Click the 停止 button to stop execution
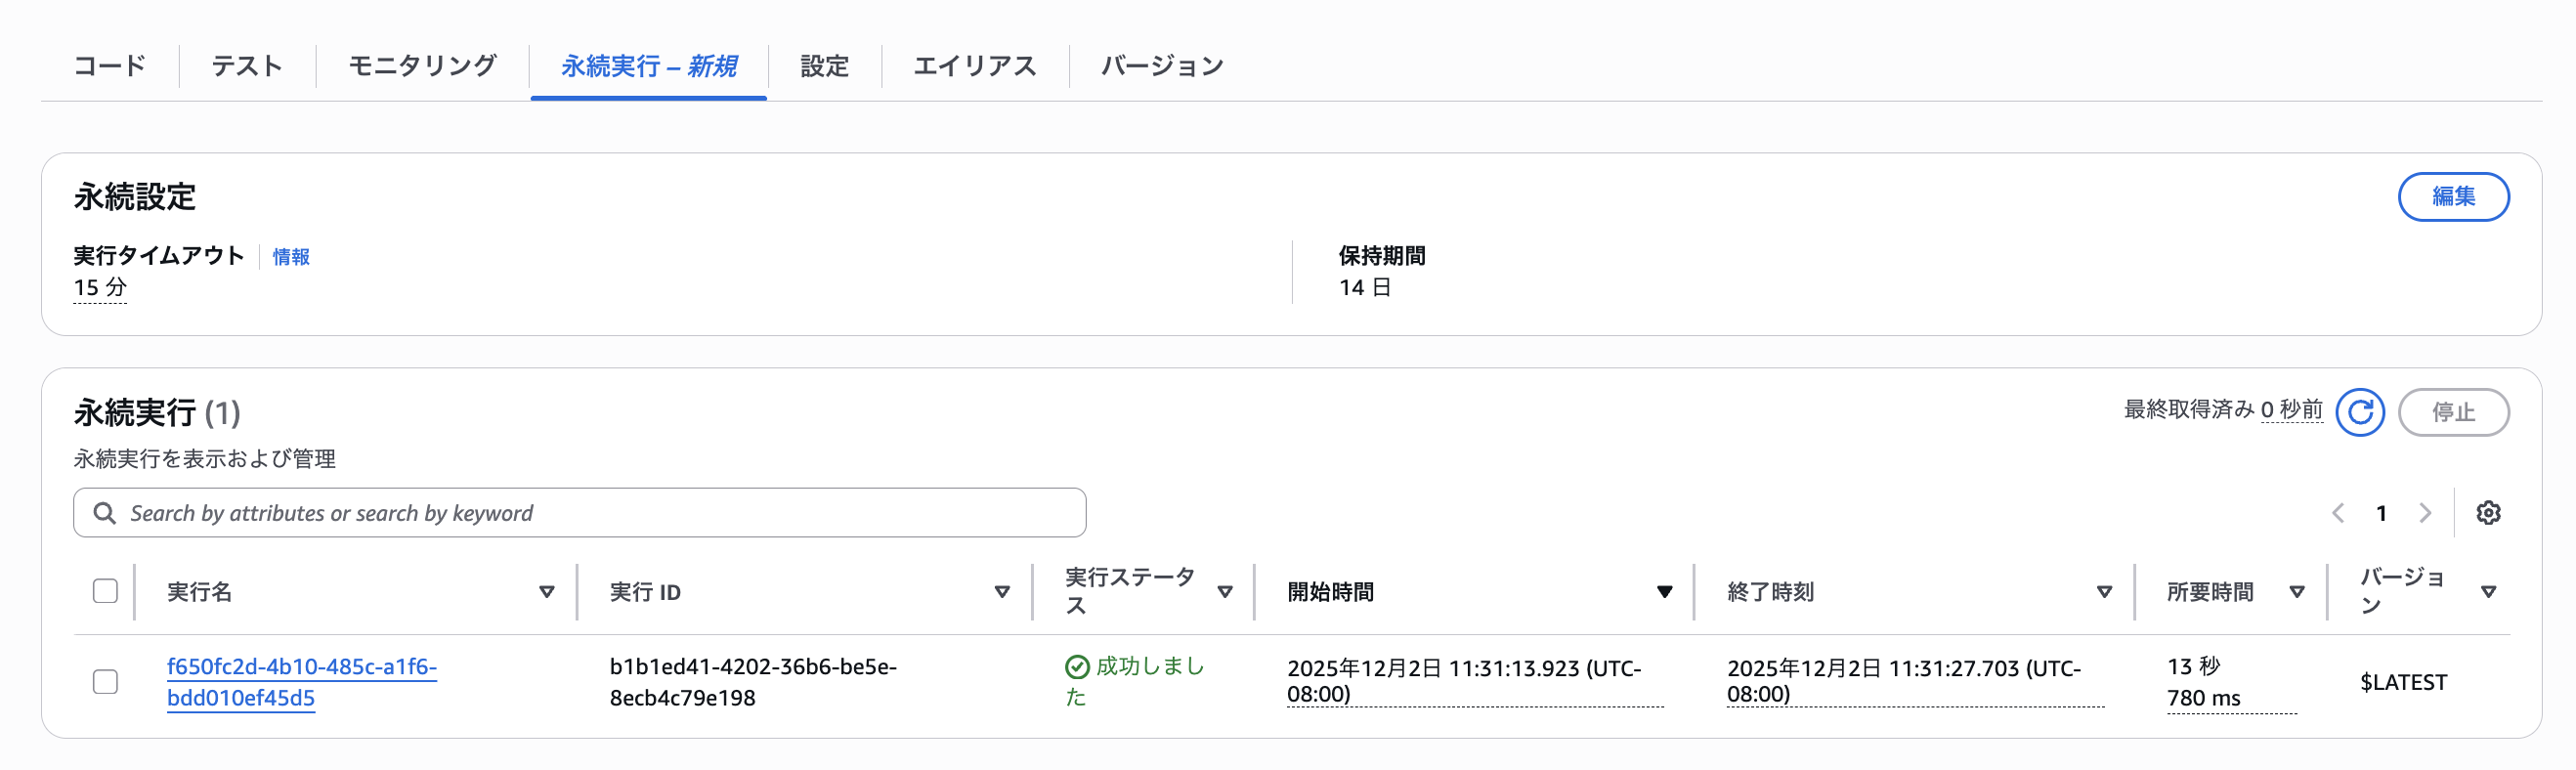The image size is (2576, 770). point(2453,411)
